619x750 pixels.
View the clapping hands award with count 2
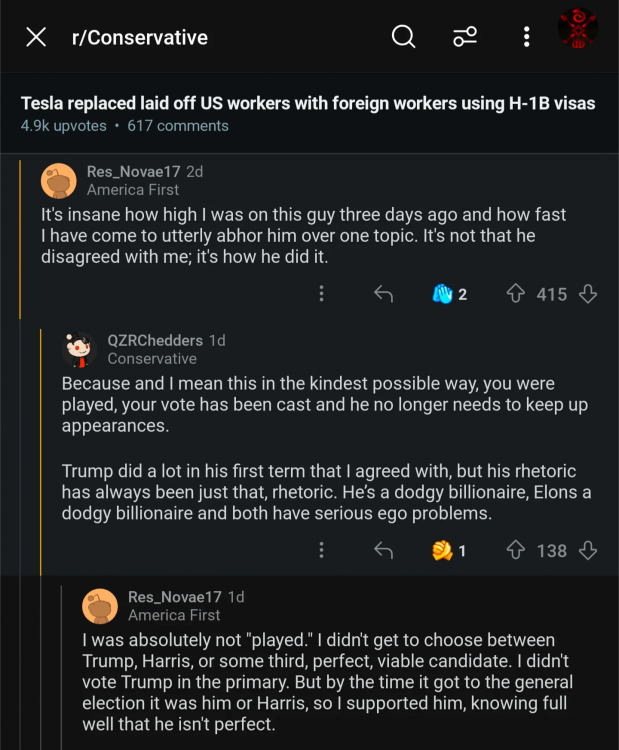[x=449, y=294]
